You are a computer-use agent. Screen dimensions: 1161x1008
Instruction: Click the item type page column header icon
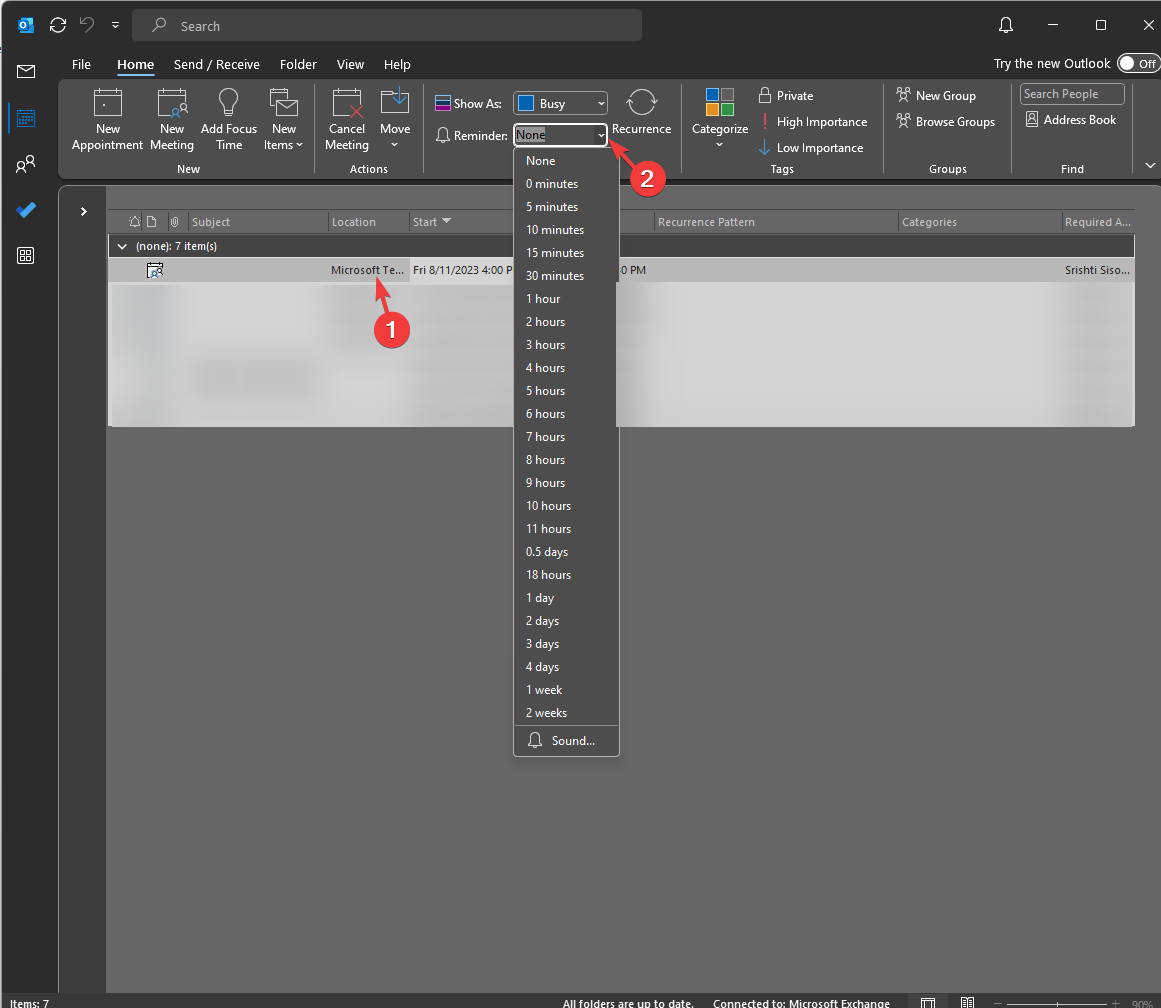coord(152,221)
